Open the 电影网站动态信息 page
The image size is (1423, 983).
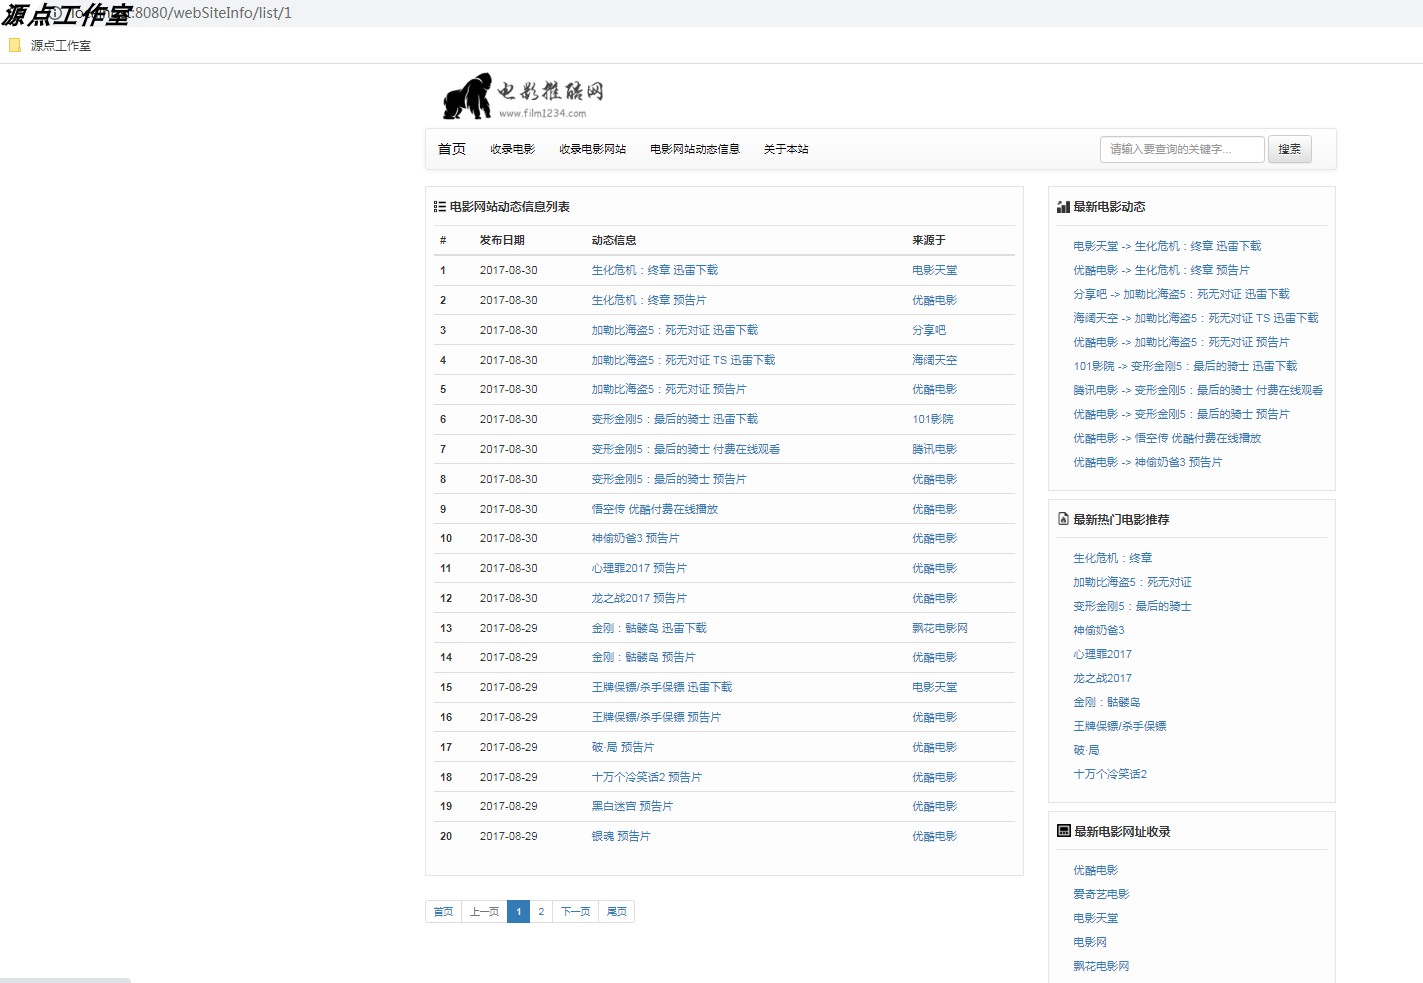pyautogui.click(x=694, y=148)
